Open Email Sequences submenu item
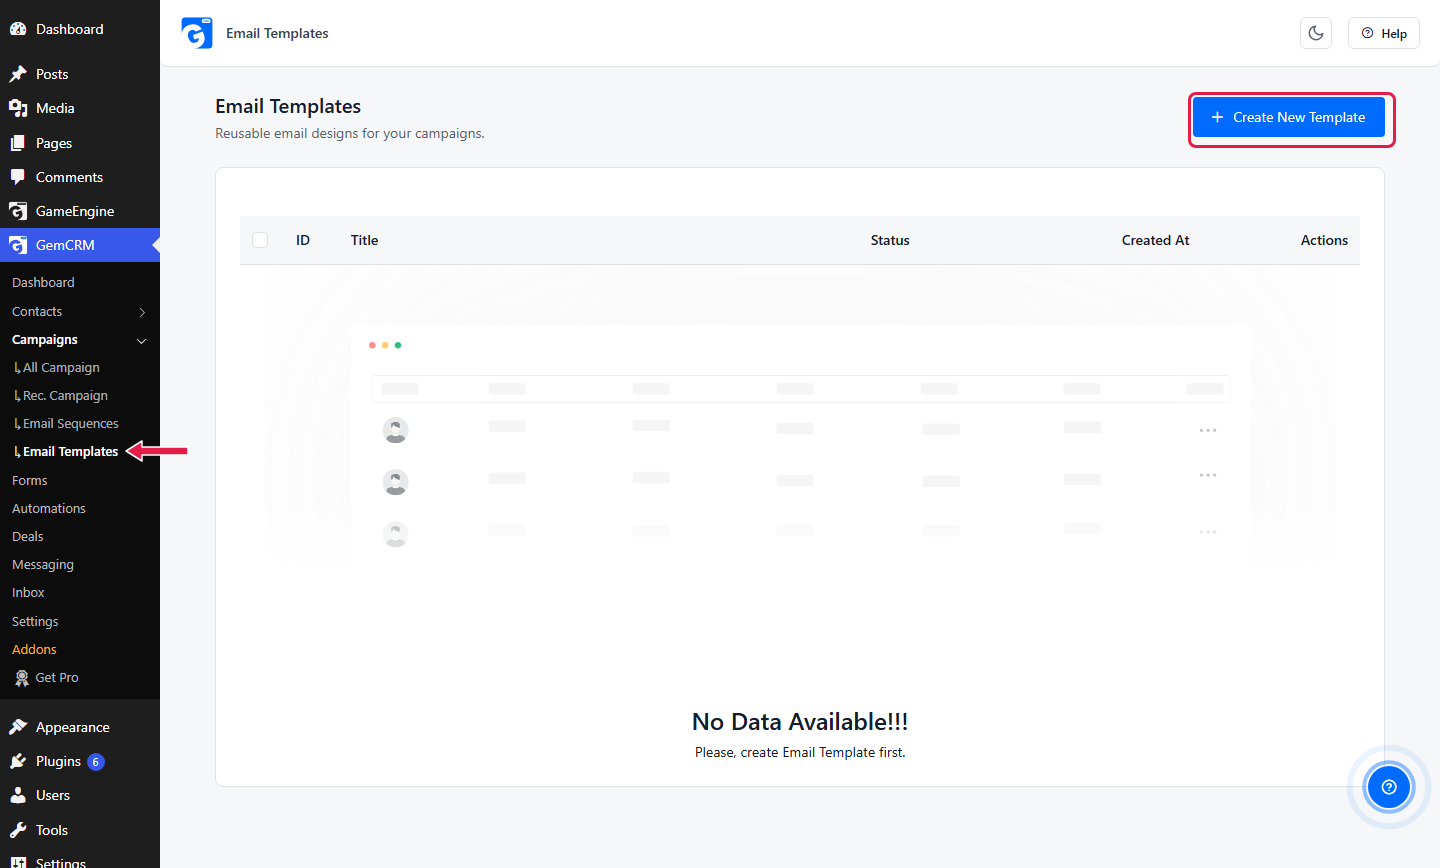The height and width of the screenshot is (868, 1440). click(x=71, y=424)
